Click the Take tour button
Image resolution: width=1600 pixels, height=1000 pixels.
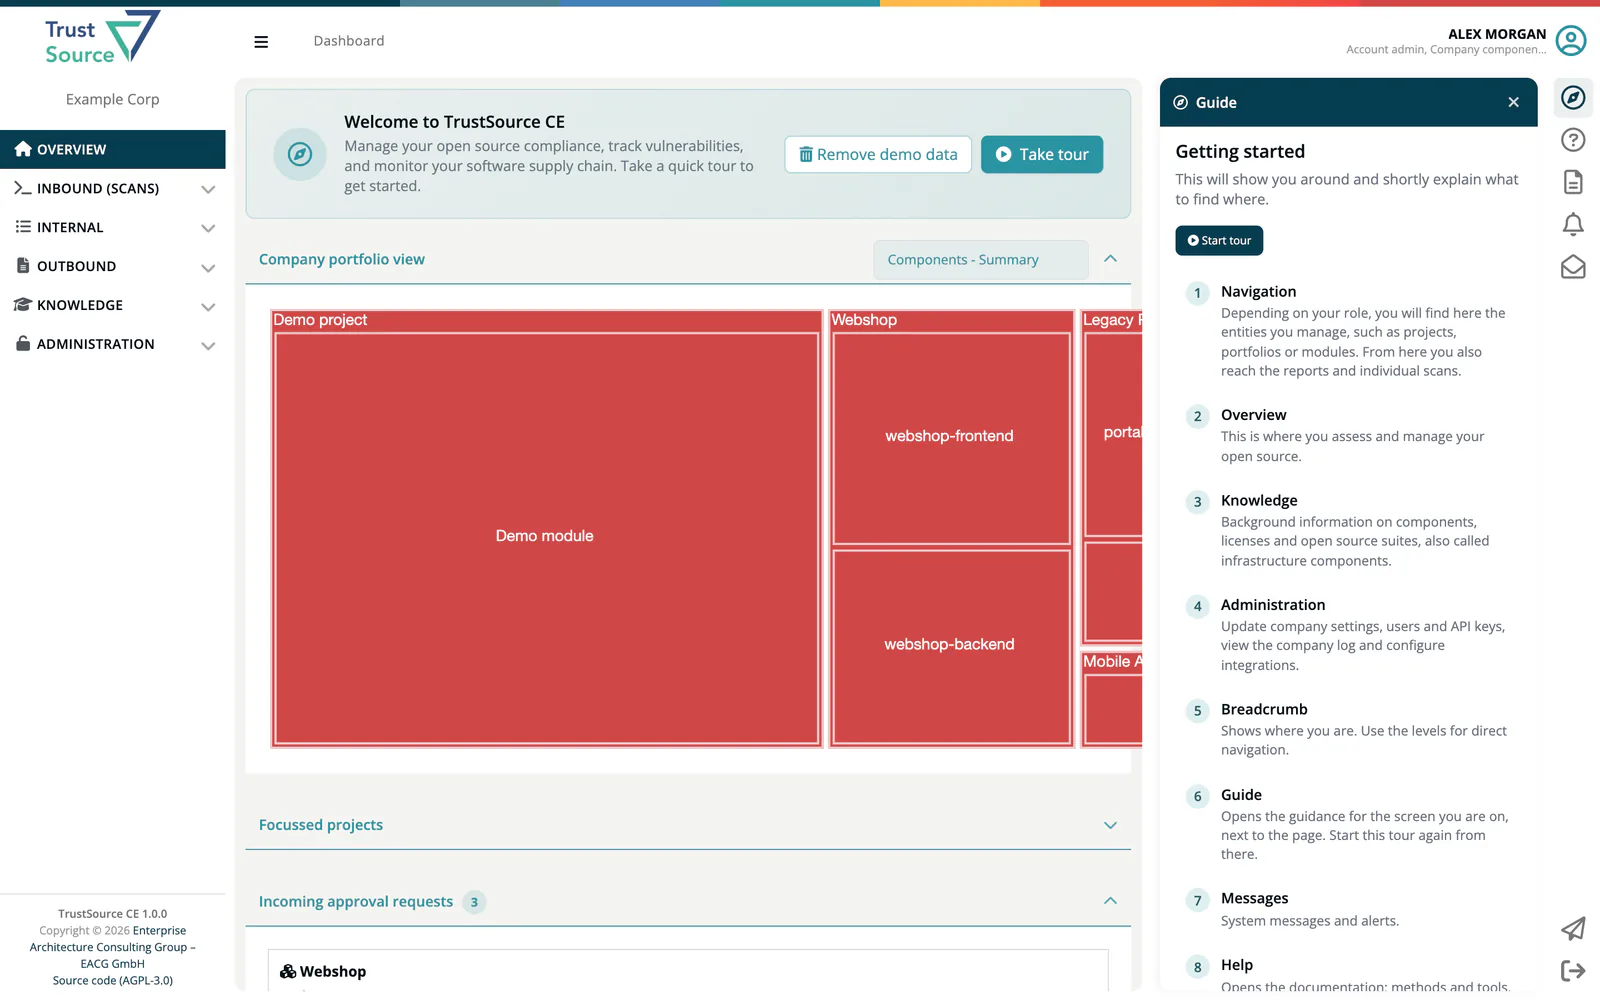[x=1042, y=154]
